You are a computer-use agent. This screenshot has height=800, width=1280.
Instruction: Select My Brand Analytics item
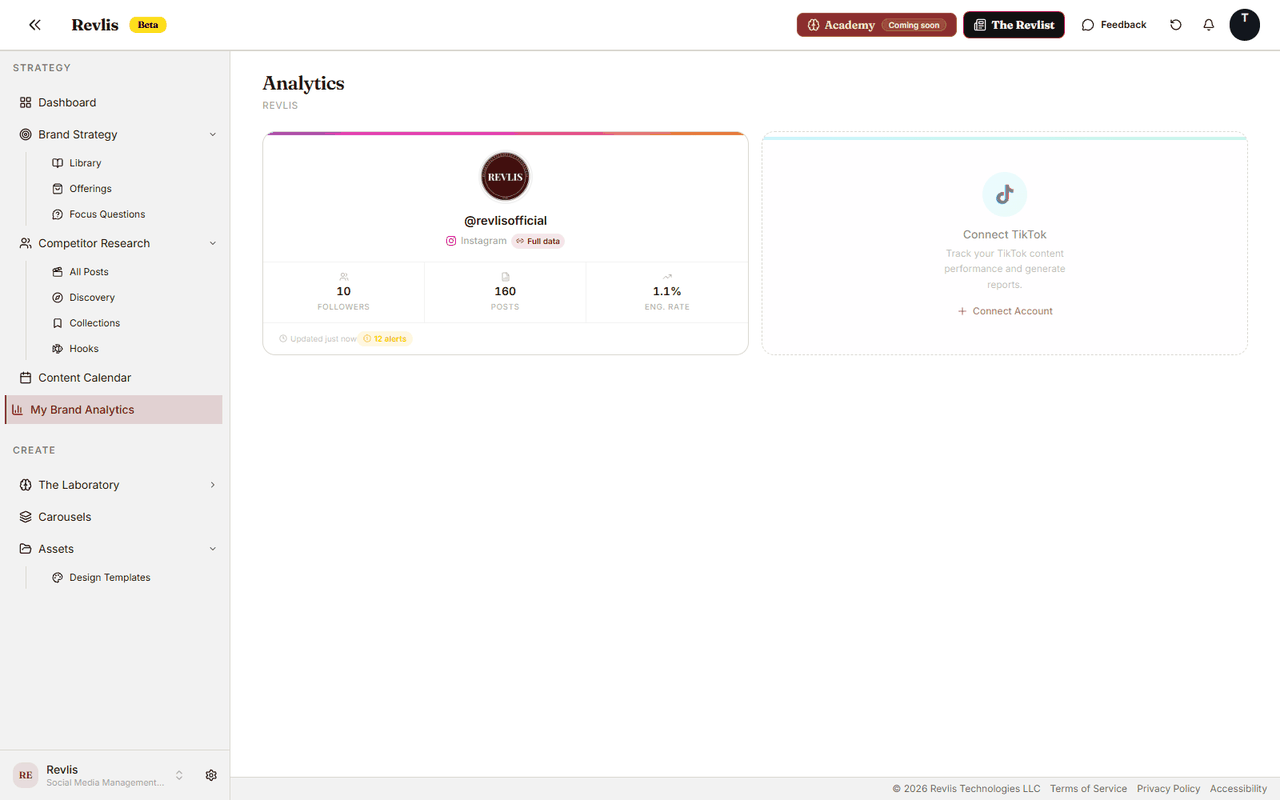114,409
